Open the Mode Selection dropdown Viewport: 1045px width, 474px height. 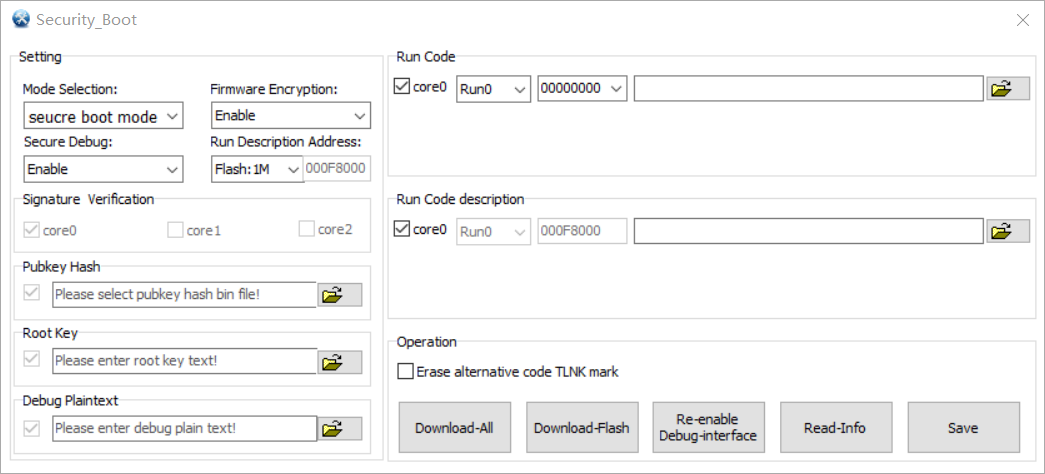click(103, 116)
